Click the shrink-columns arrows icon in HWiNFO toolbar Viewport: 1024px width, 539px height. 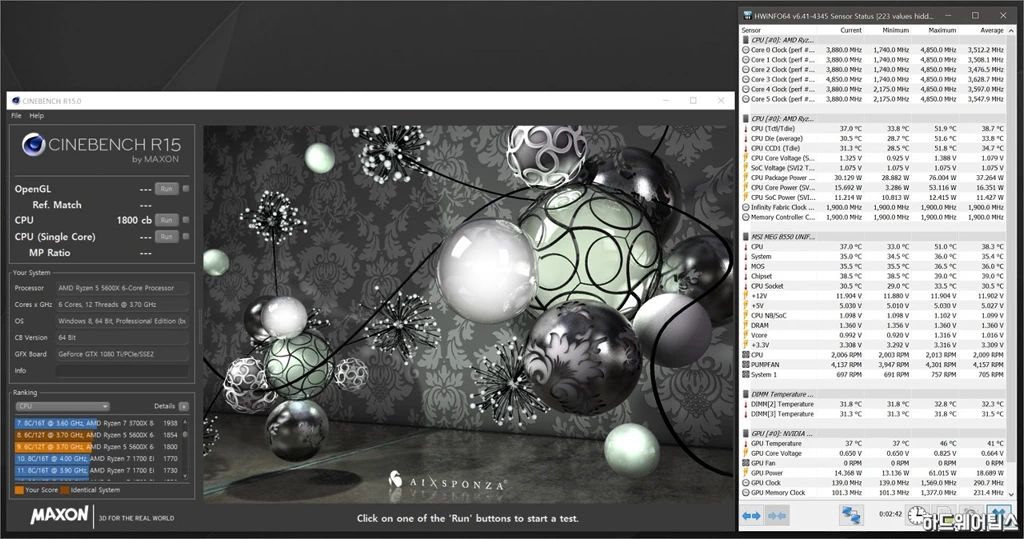(777, 516)
